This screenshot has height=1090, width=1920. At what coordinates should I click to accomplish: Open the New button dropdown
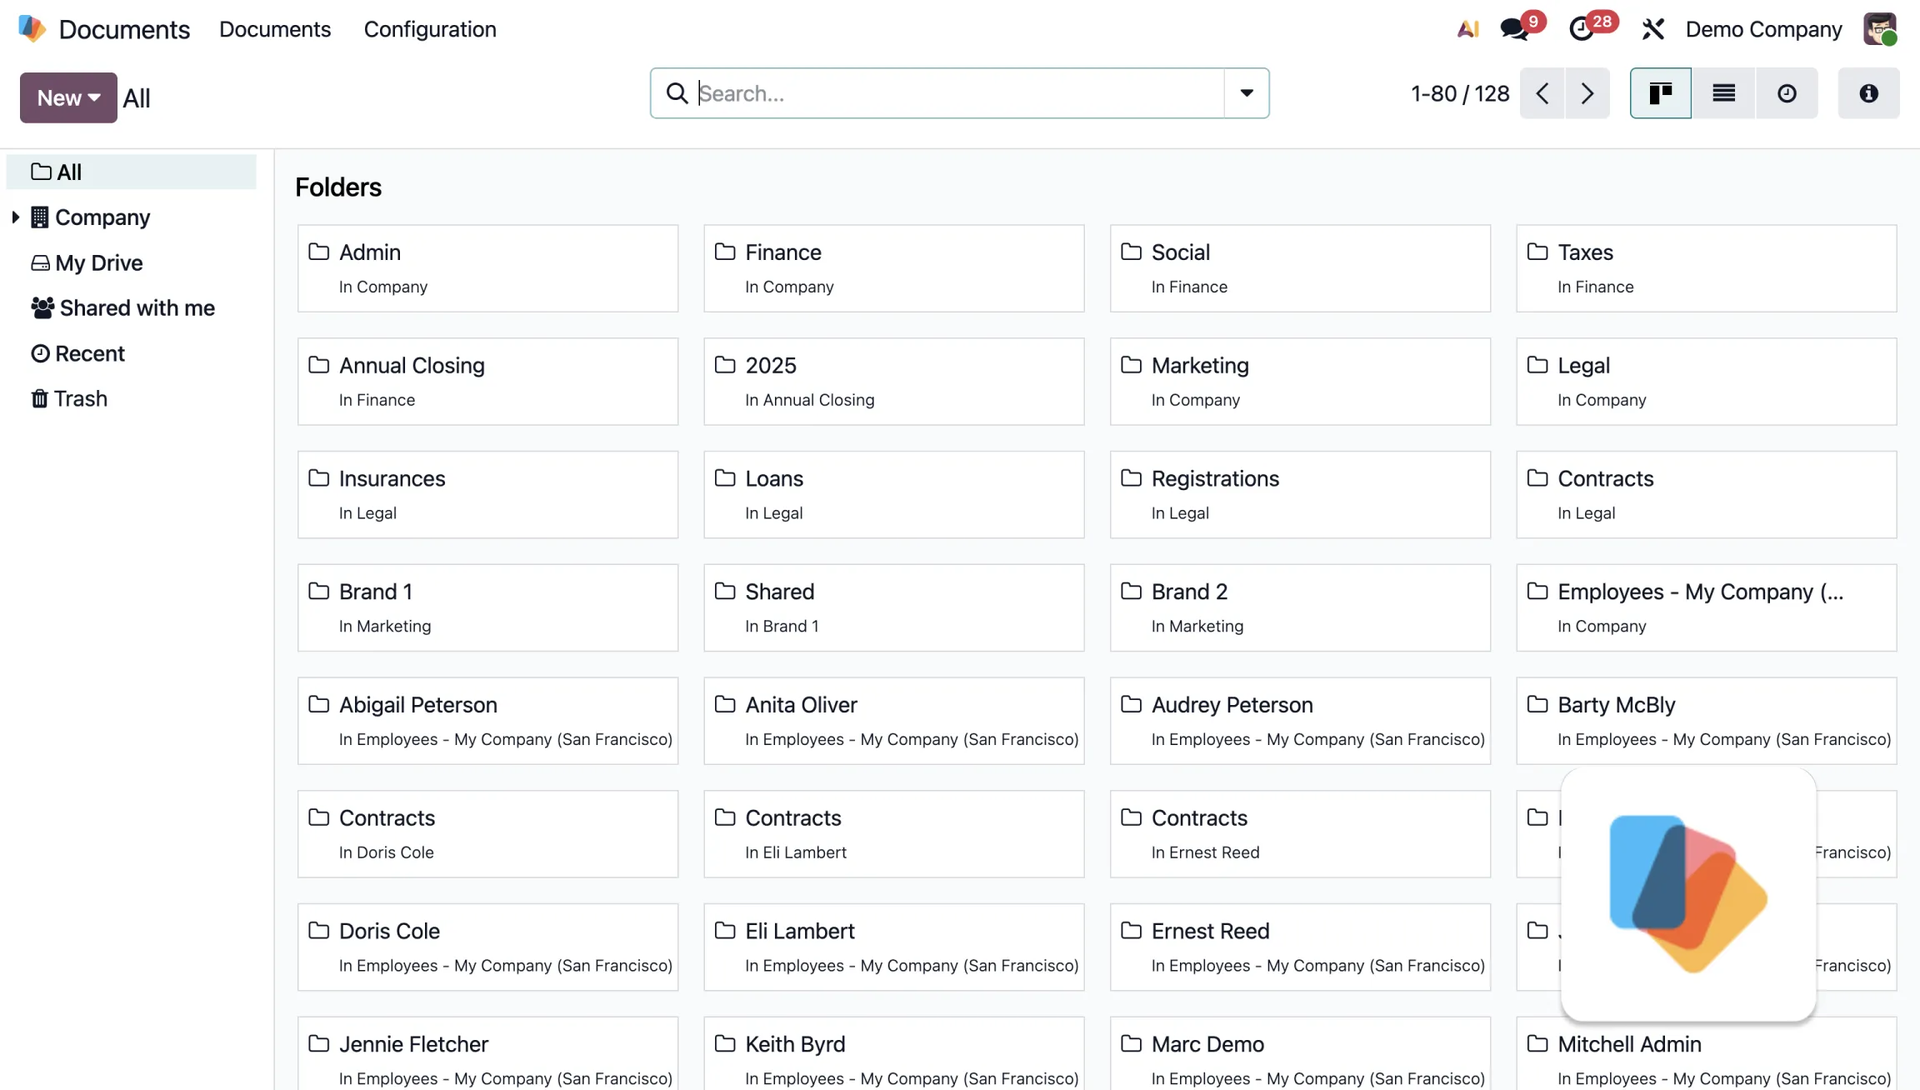68,98
